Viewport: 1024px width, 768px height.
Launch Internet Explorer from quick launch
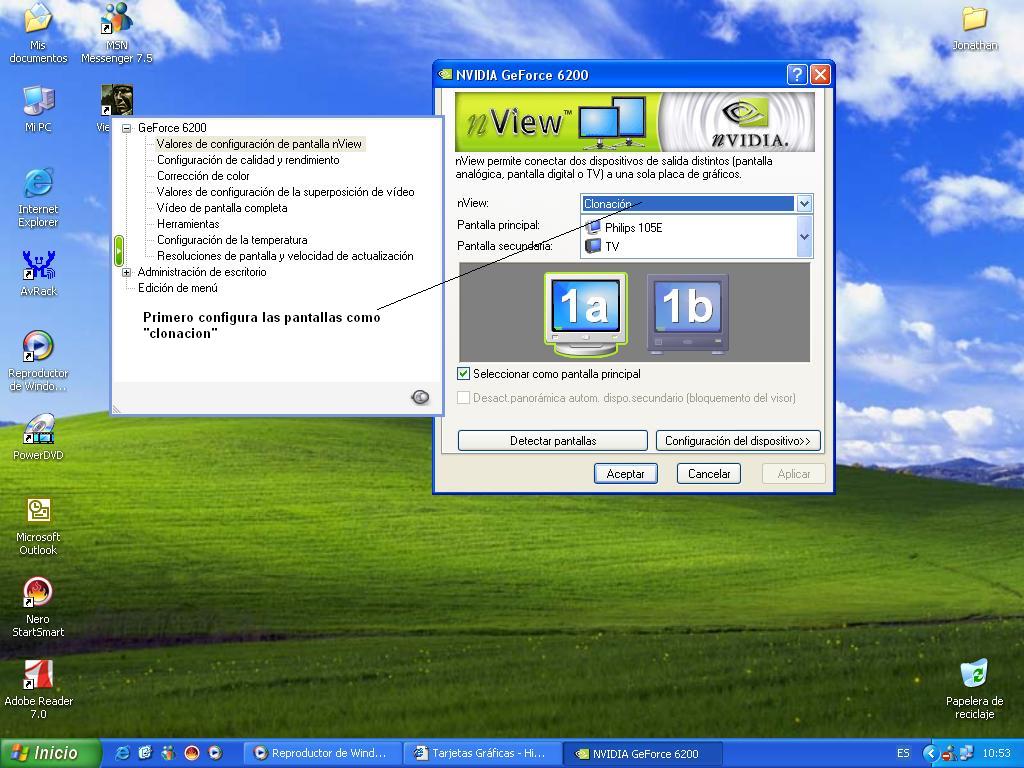(x=122, y=753)
